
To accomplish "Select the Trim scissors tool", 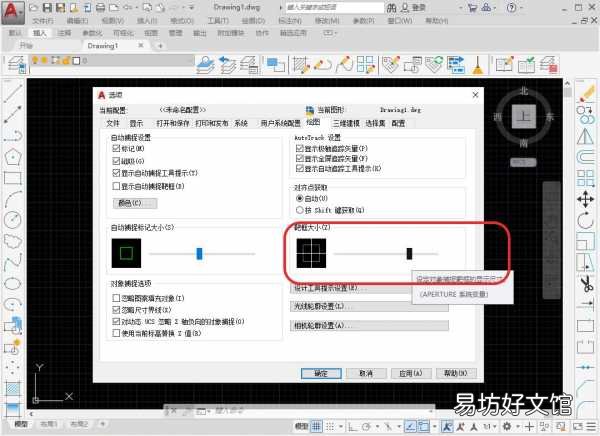I will [586, 284].
